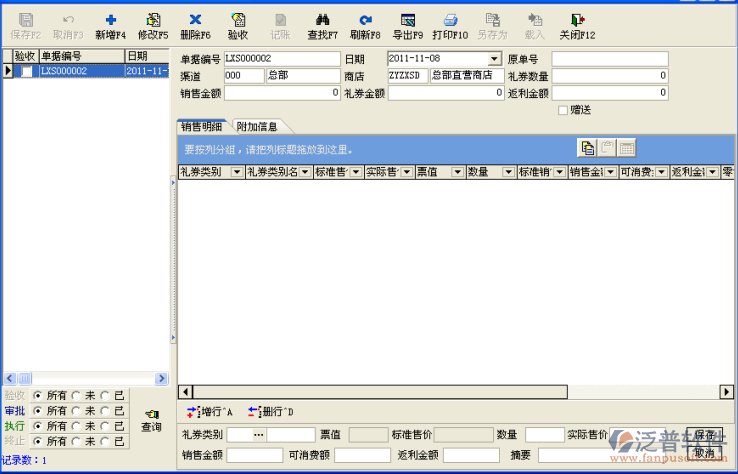Click the bottom 取消 button
The image size is (738, 474).
point(704,454)
